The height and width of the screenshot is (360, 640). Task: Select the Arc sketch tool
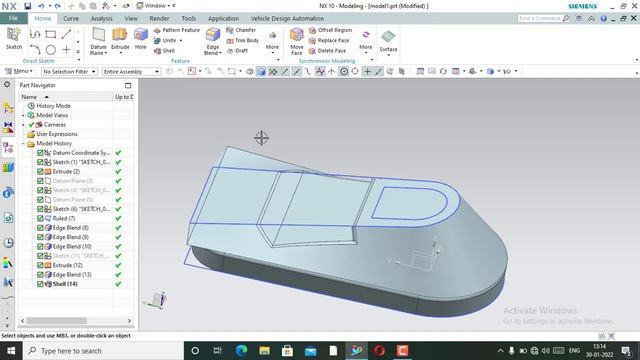pos(35,50)
